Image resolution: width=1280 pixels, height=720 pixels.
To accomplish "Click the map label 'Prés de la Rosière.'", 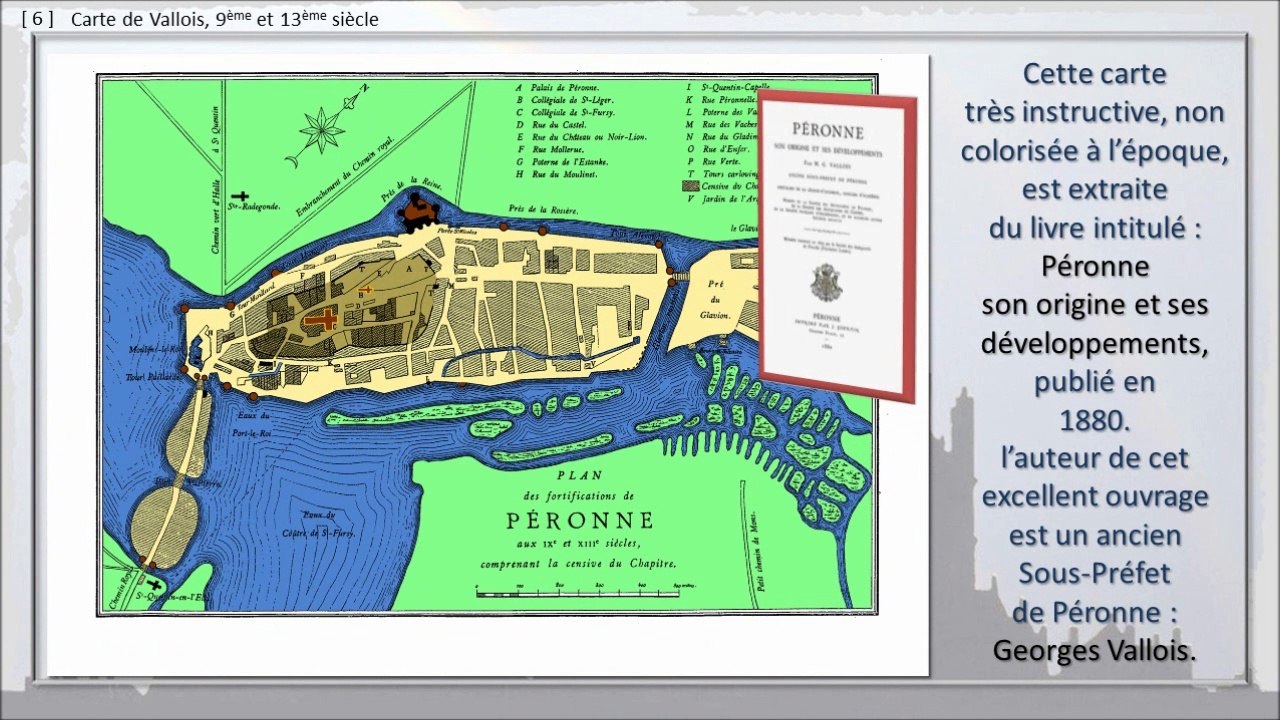I will pos(541,210).
